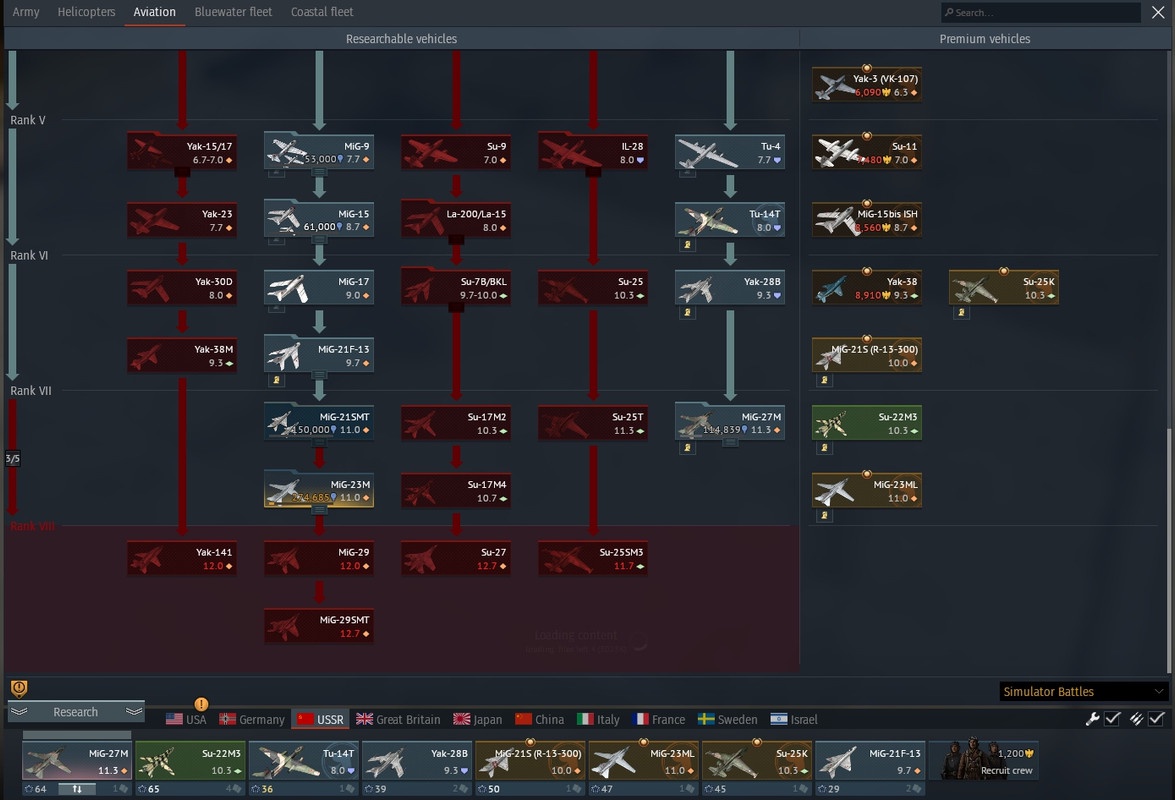Click crew icon under Tu-14T in tree
The image size is (1175, 800).
687,245
